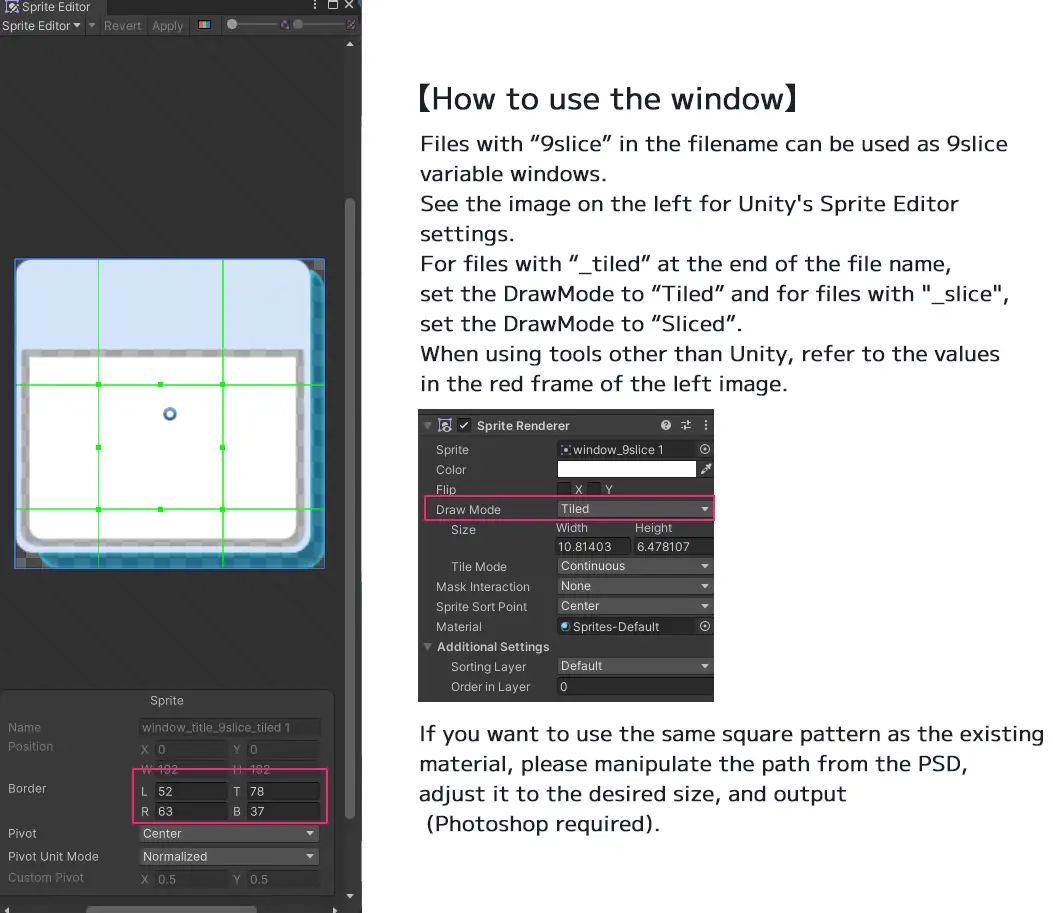Click the object picker next to window_9slice 1
Image resolution: width=1053 pixels, height=913 pixels.
point(705,450)
